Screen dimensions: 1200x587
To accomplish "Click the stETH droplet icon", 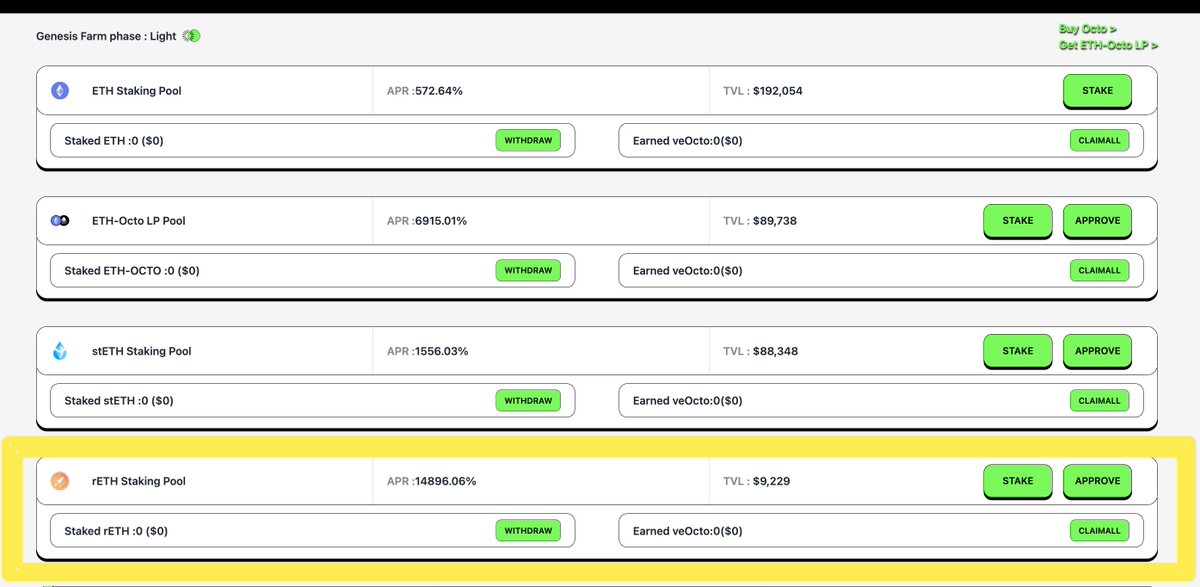I will pos(60,351).
